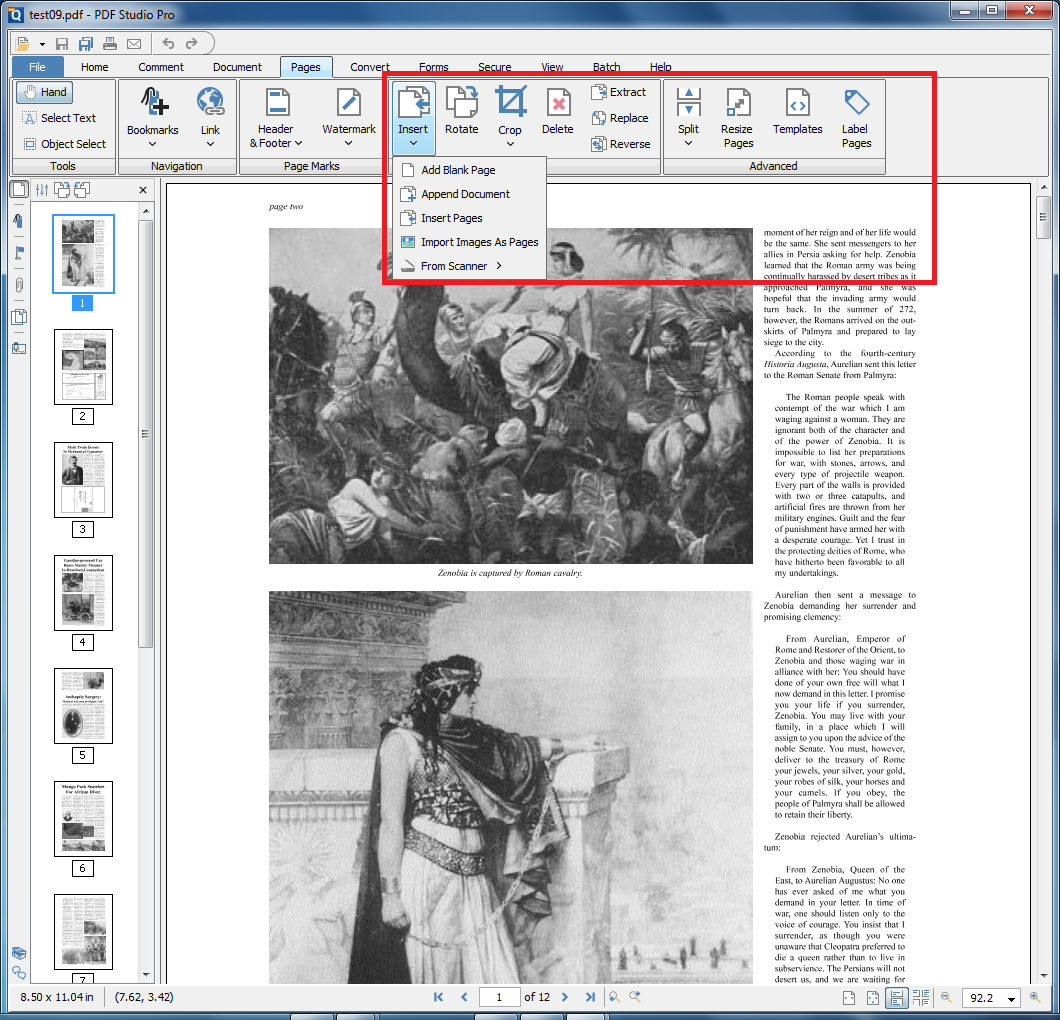Click the Email envelope icon
This screenshot has width=1060, height=1020.
(134, 44)
